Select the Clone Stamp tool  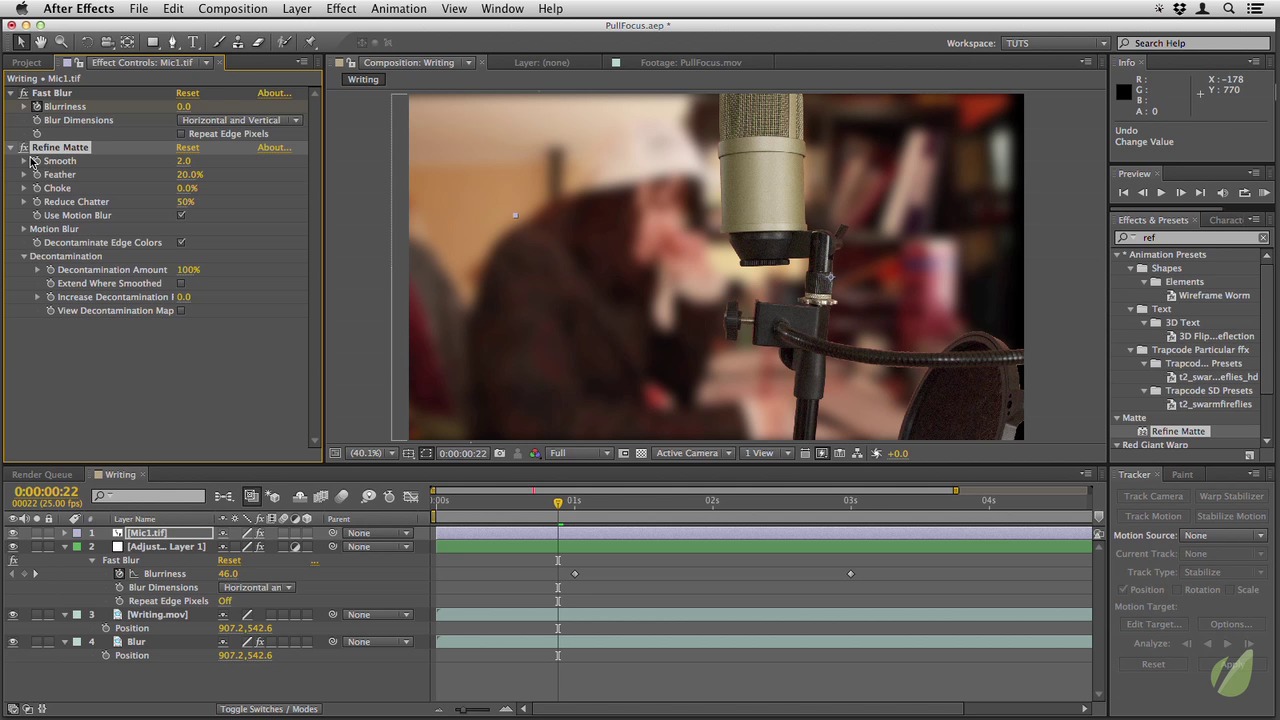click(x=238, y=42)
